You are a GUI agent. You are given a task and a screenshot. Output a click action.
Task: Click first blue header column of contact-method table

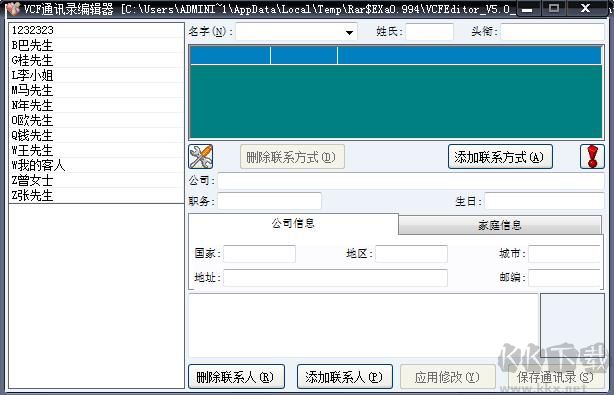[230, 55]
